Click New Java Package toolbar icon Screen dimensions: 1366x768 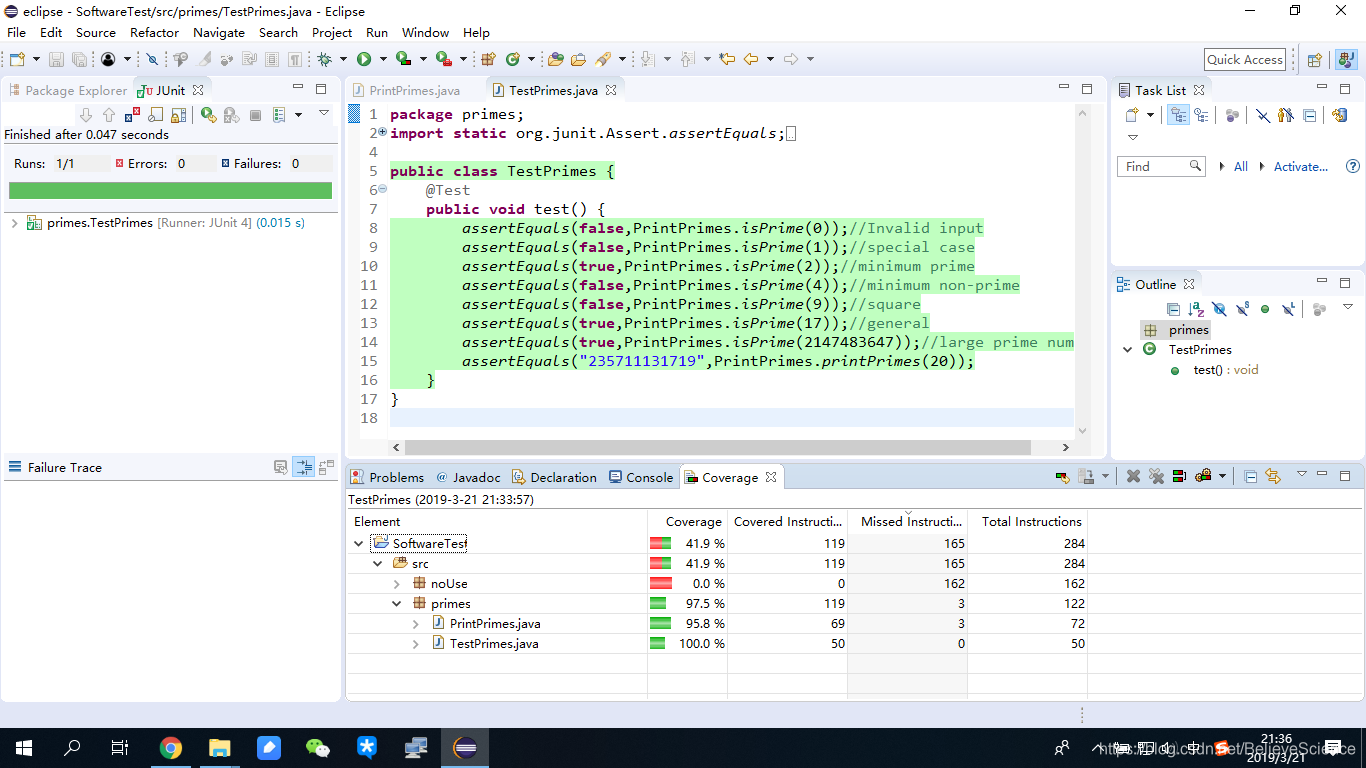[488, 59]
